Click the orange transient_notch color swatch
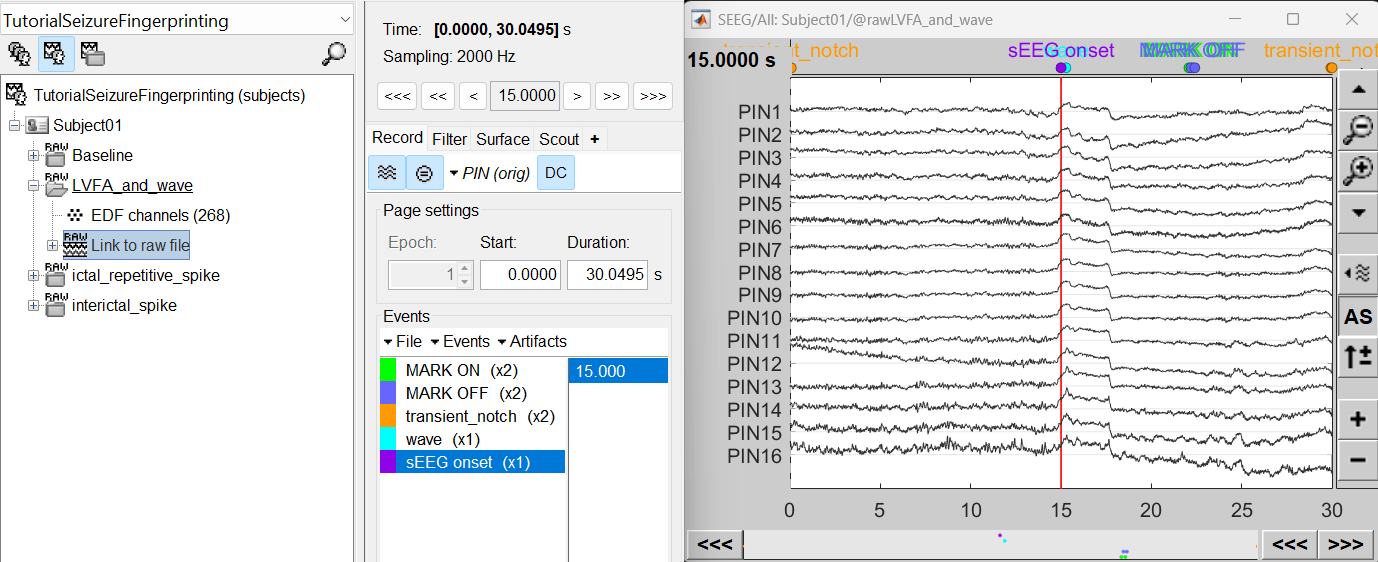 [x=388, y=417]
